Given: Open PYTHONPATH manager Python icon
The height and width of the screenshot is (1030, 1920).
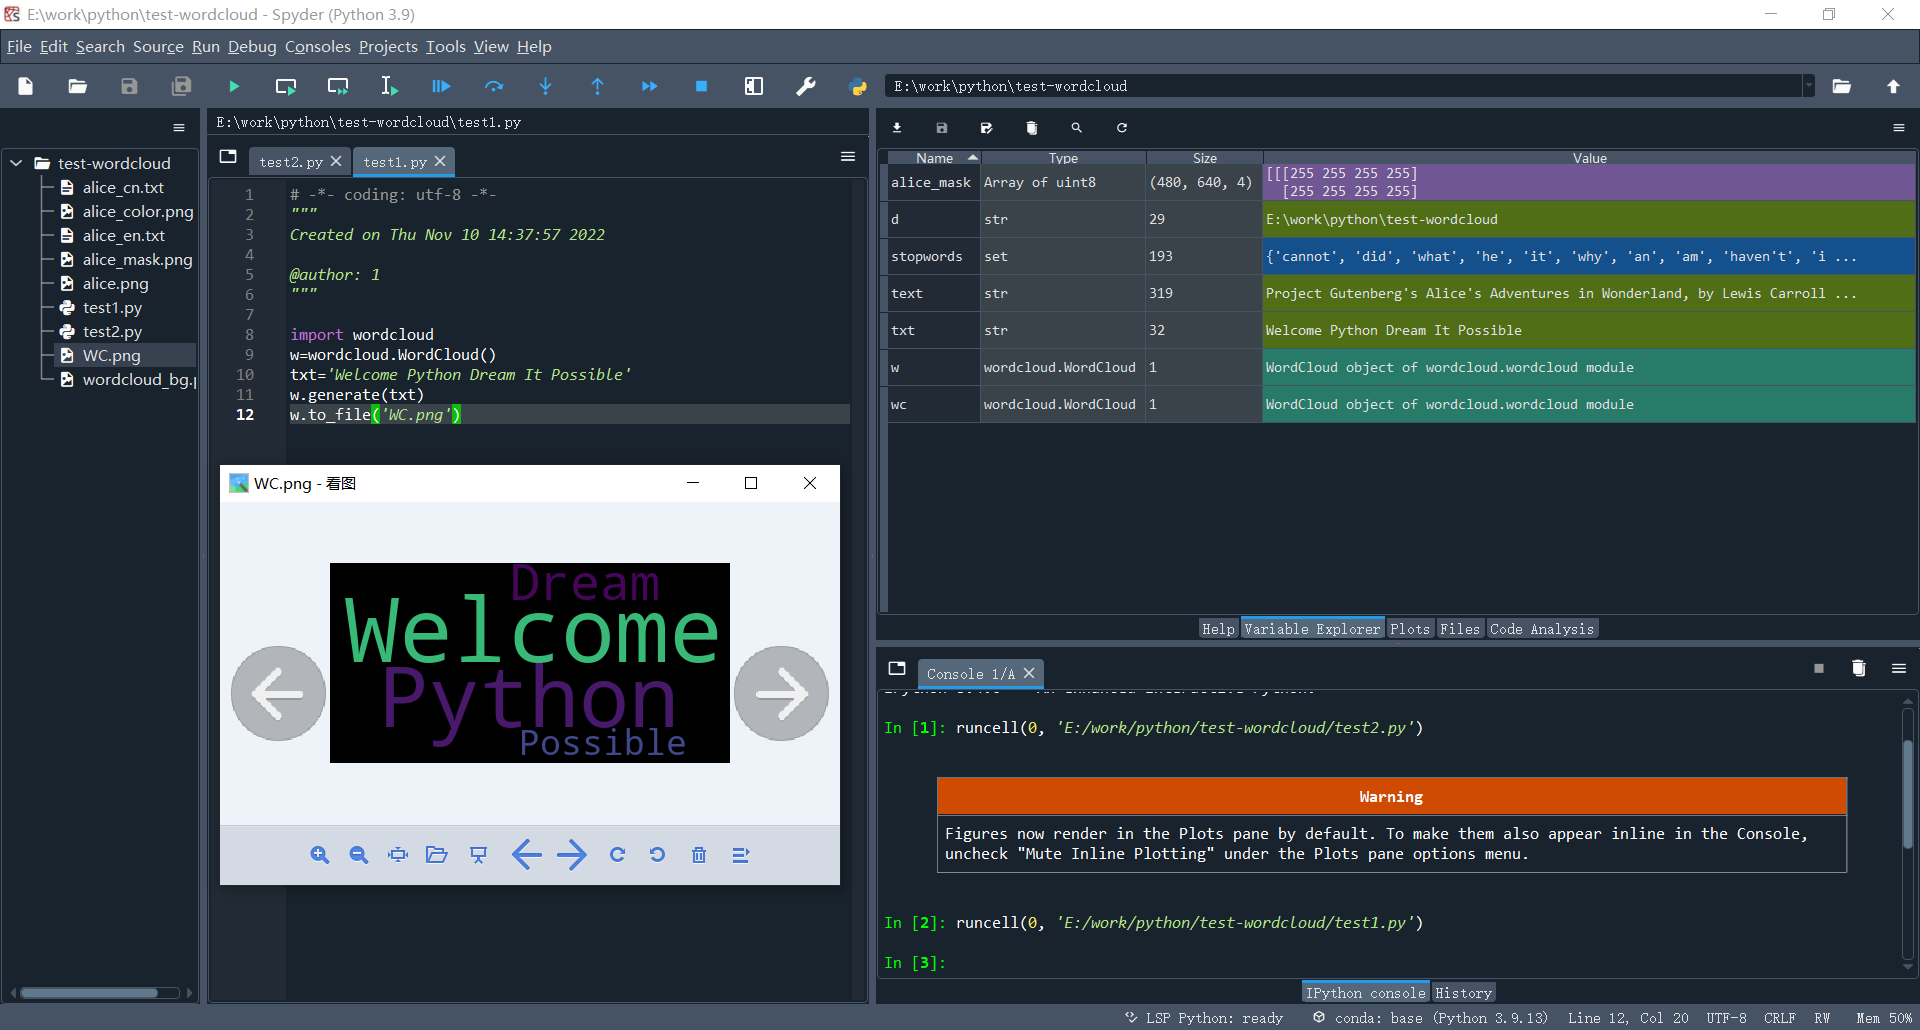Looking at the screenshot, I should 858,87.
